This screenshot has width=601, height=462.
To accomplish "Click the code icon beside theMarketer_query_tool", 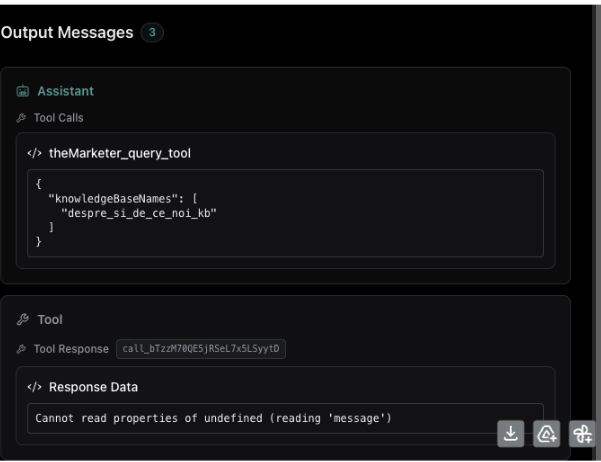I will point(36,153).
